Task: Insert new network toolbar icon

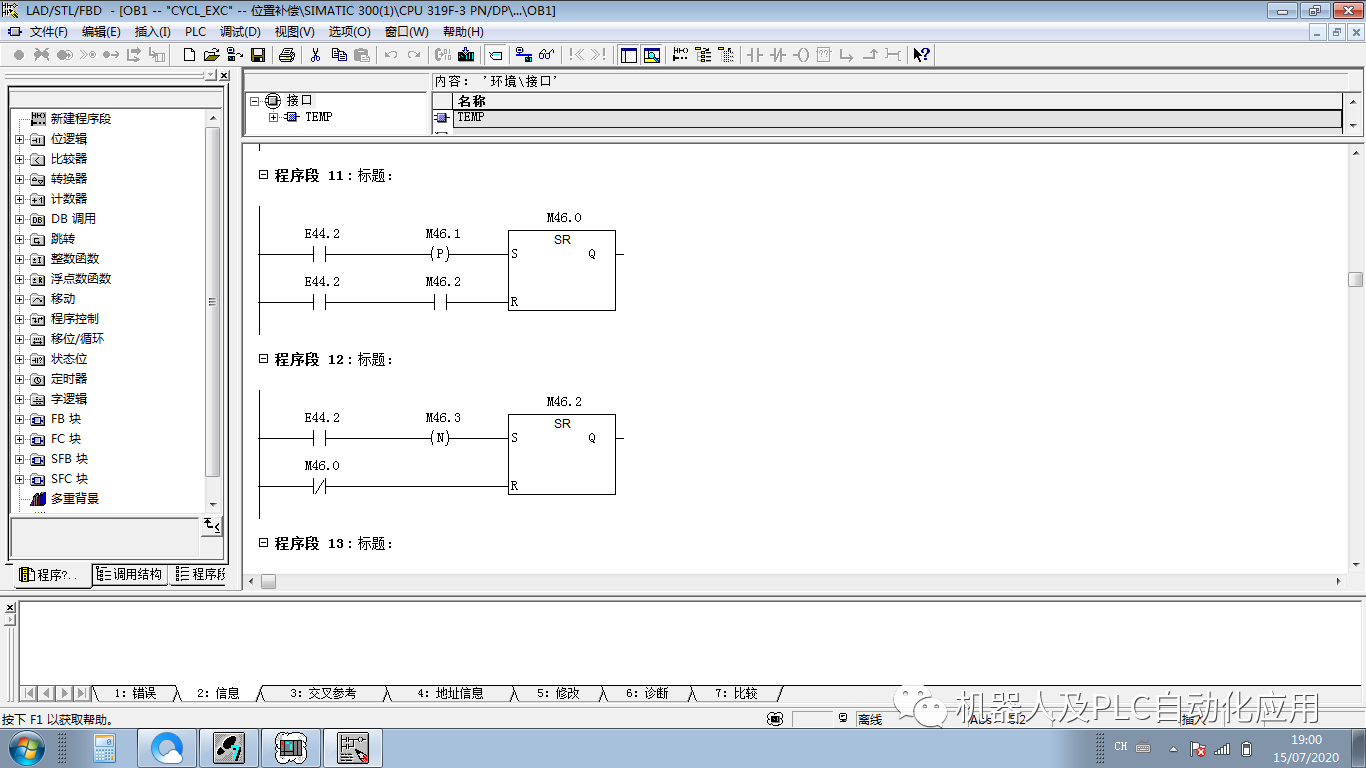Action: tap(681, 55)
